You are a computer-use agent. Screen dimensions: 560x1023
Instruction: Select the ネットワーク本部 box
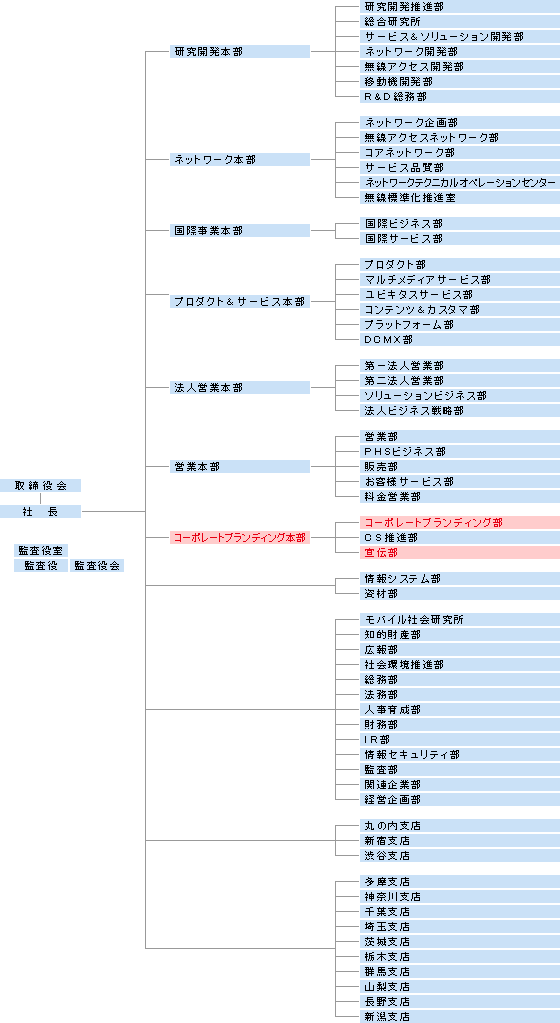click(240, 160)
